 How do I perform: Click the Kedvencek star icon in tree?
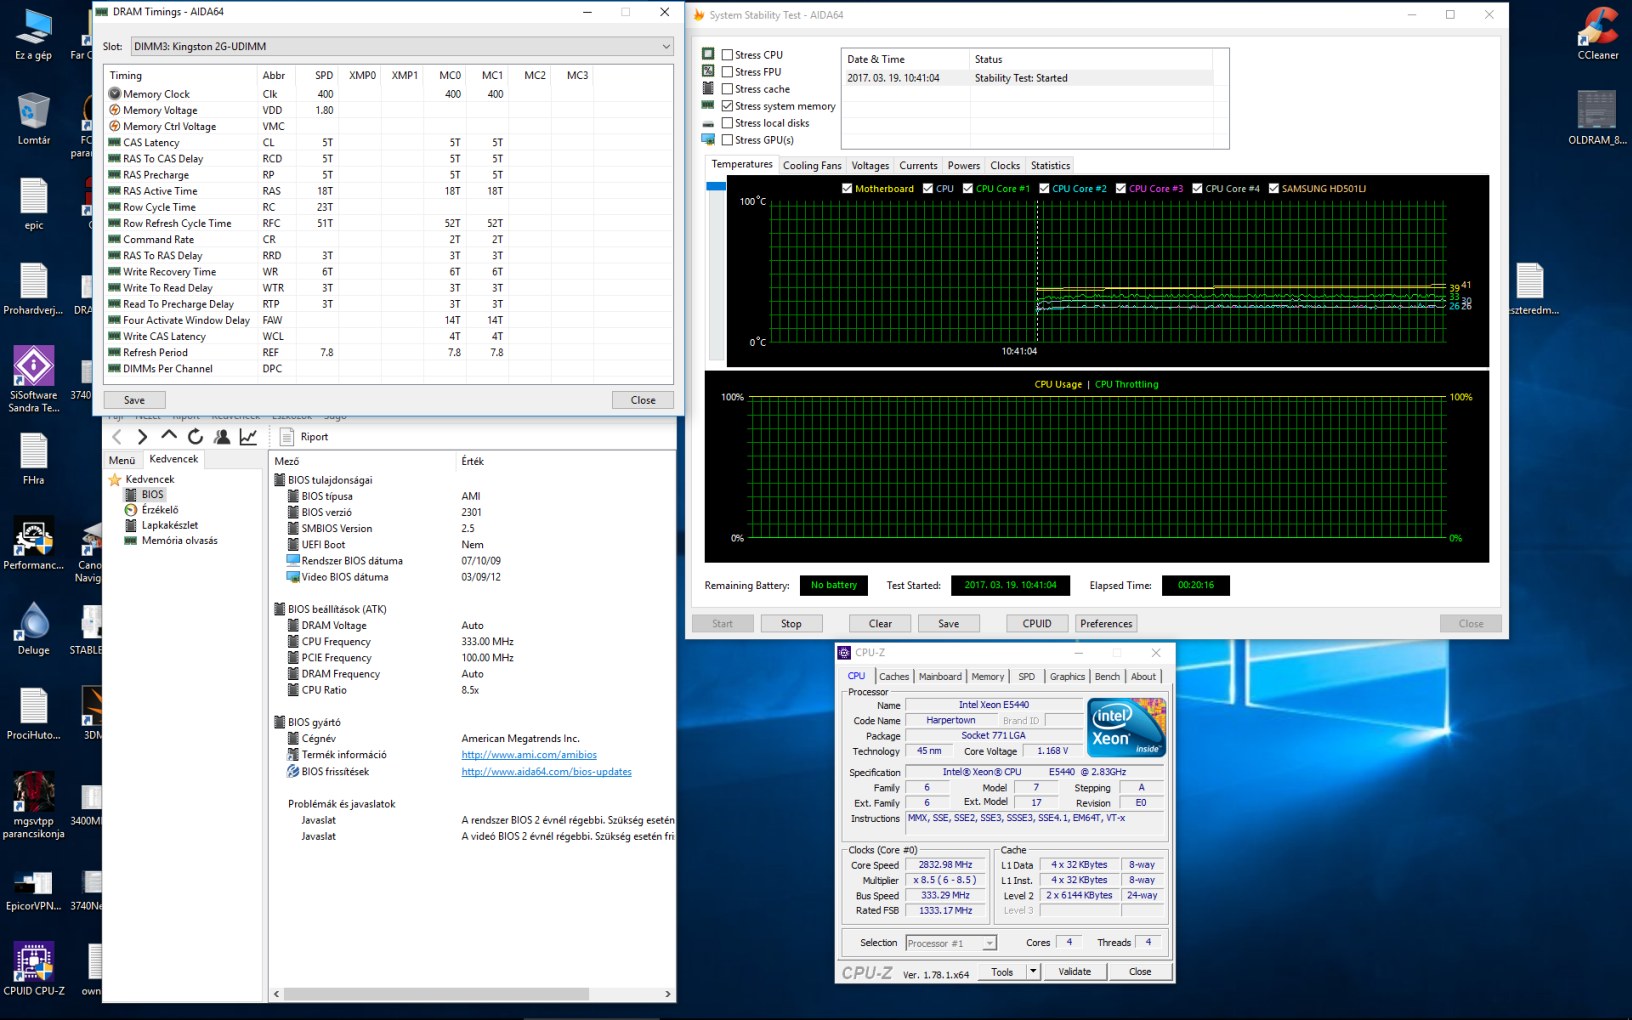pos(115,479)
